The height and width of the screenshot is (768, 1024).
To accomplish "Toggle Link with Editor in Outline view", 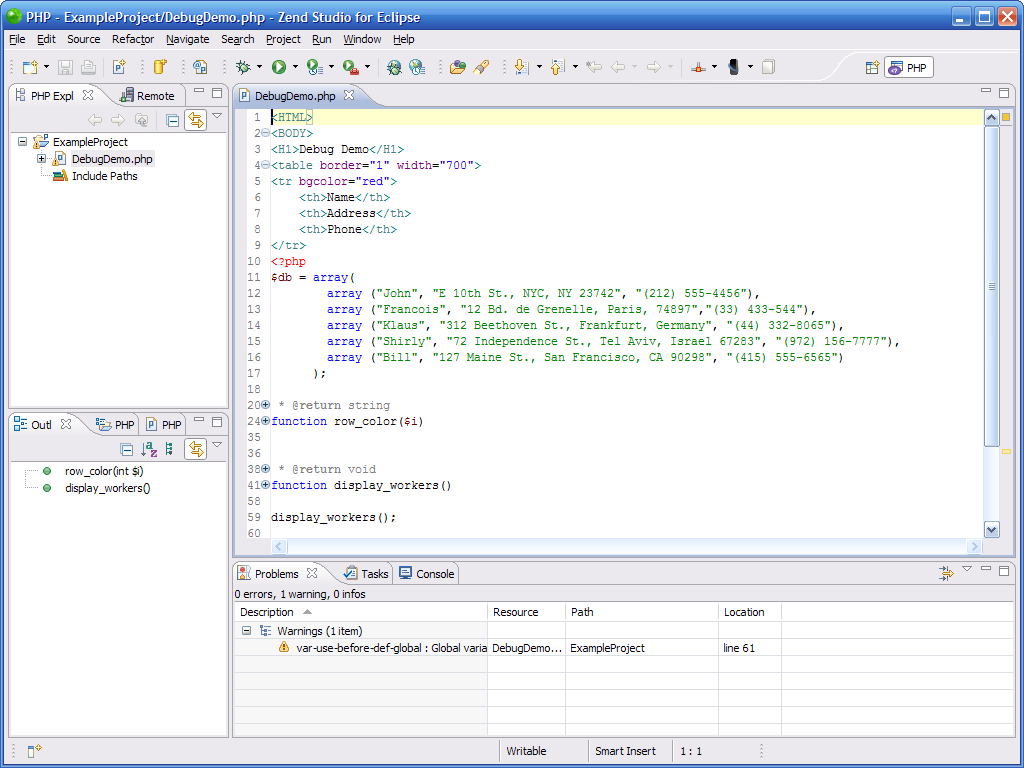I will click(195, 449).
